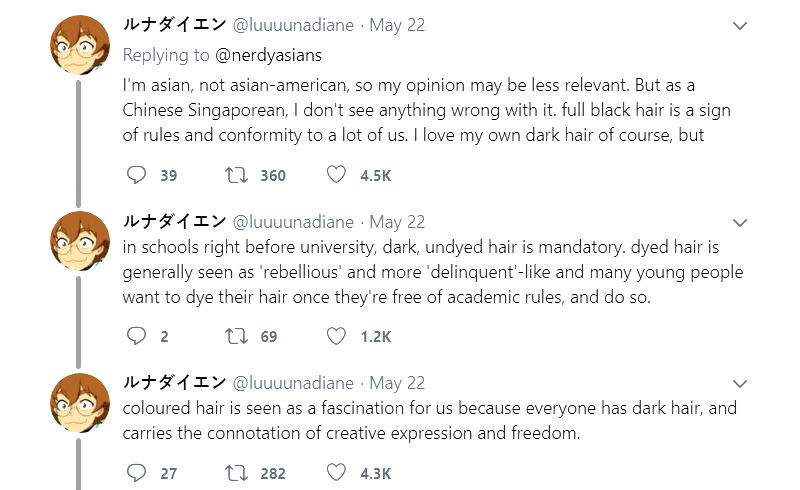Screen dimensions: 800x490
Task: Retweet the tweet with 69 retweets
Action: 237,336
